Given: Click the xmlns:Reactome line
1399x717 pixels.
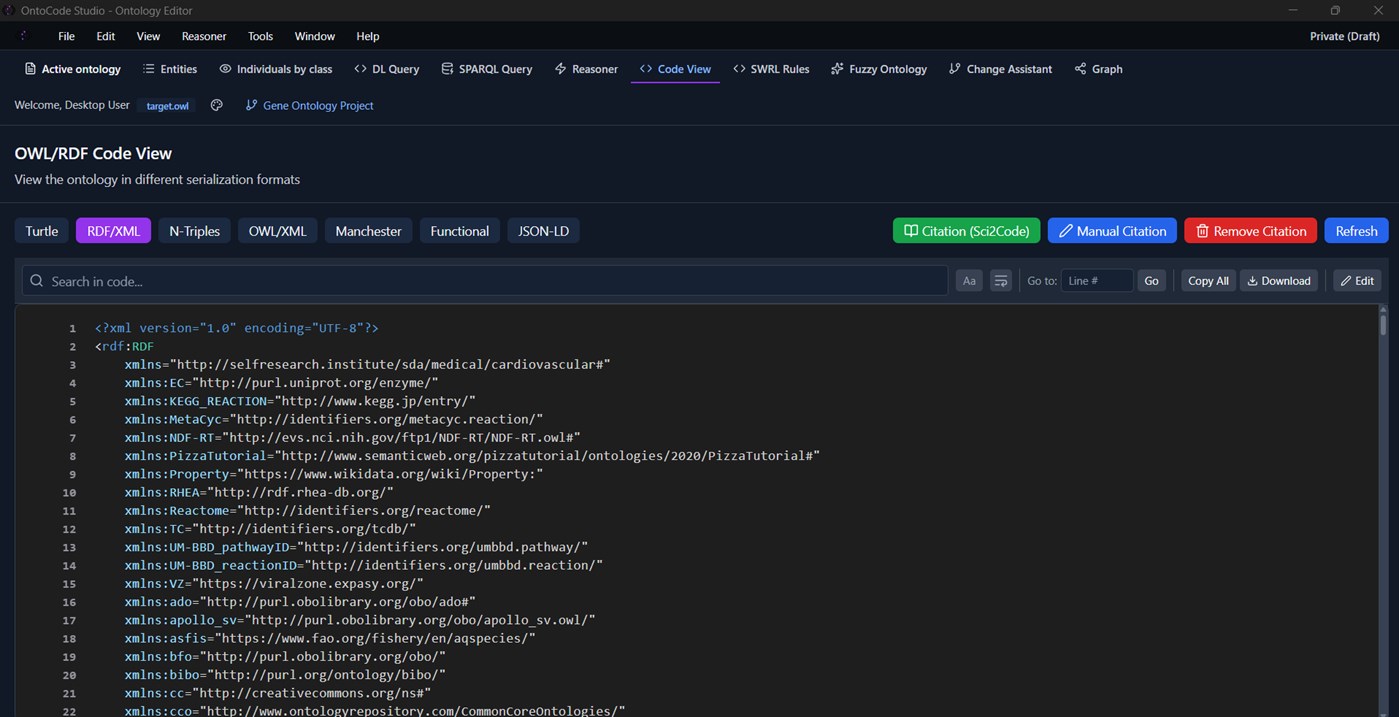Looking at the screenshot, I should pyautogui.click(x=308, y=510).
